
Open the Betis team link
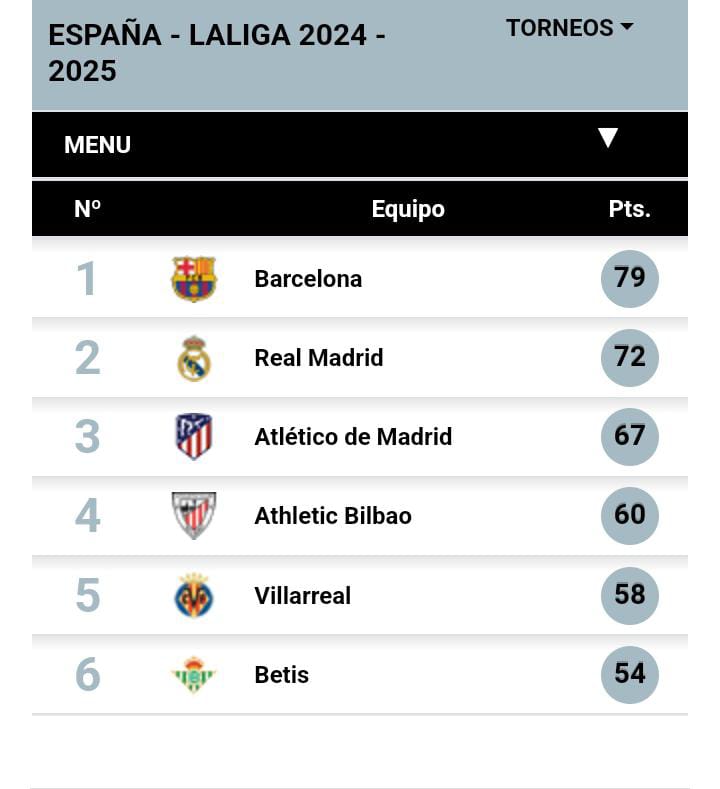tap(282, 674)
